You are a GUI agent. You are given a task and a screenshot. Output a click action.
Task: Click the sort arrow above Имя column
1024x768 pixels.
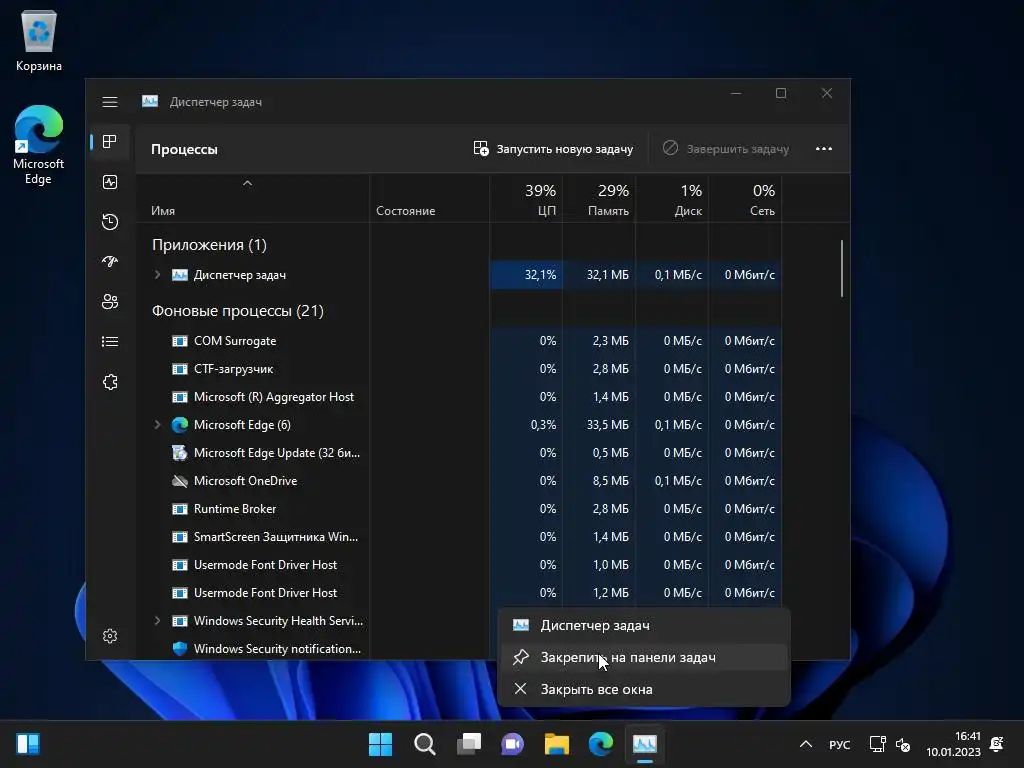[248, 184]
